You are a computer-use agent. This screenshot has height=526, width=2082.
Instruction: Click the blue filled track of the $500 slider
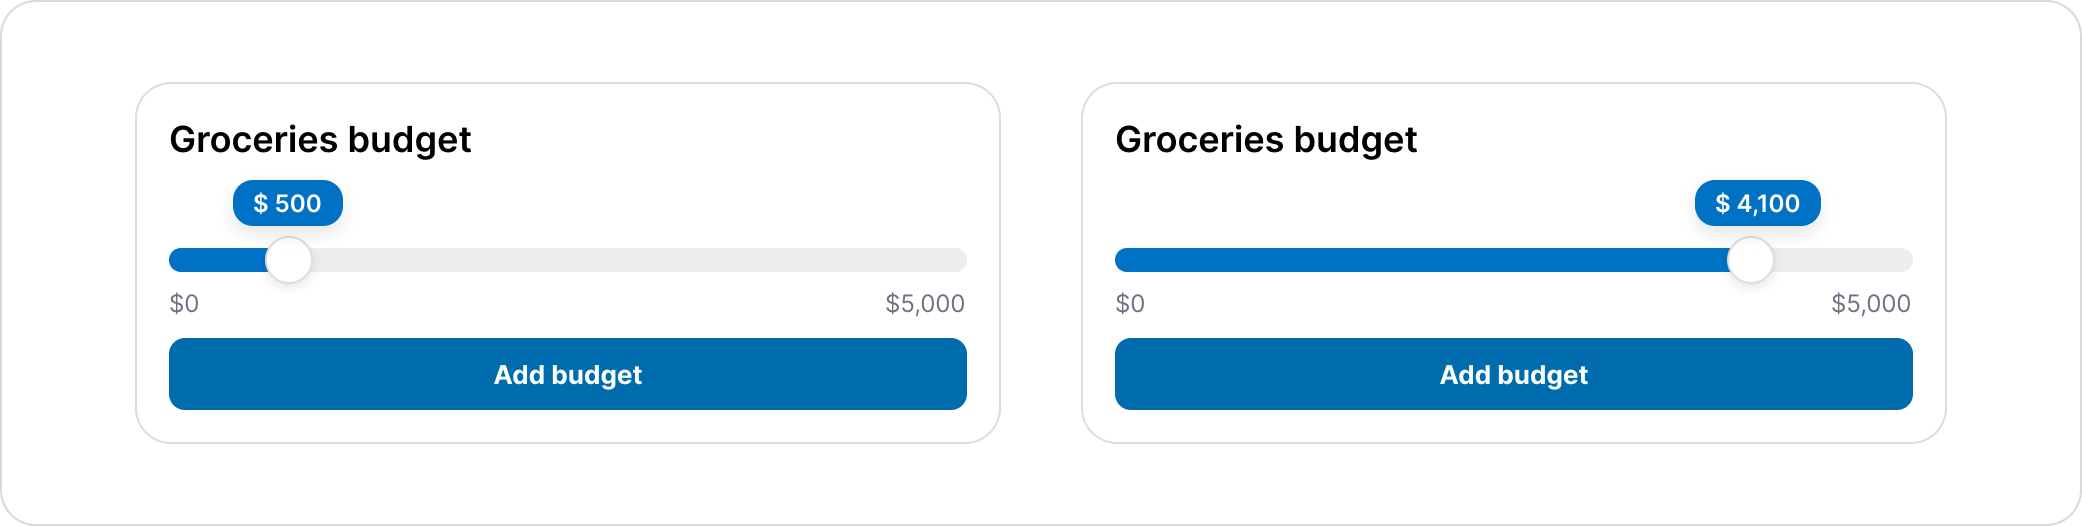218,260
